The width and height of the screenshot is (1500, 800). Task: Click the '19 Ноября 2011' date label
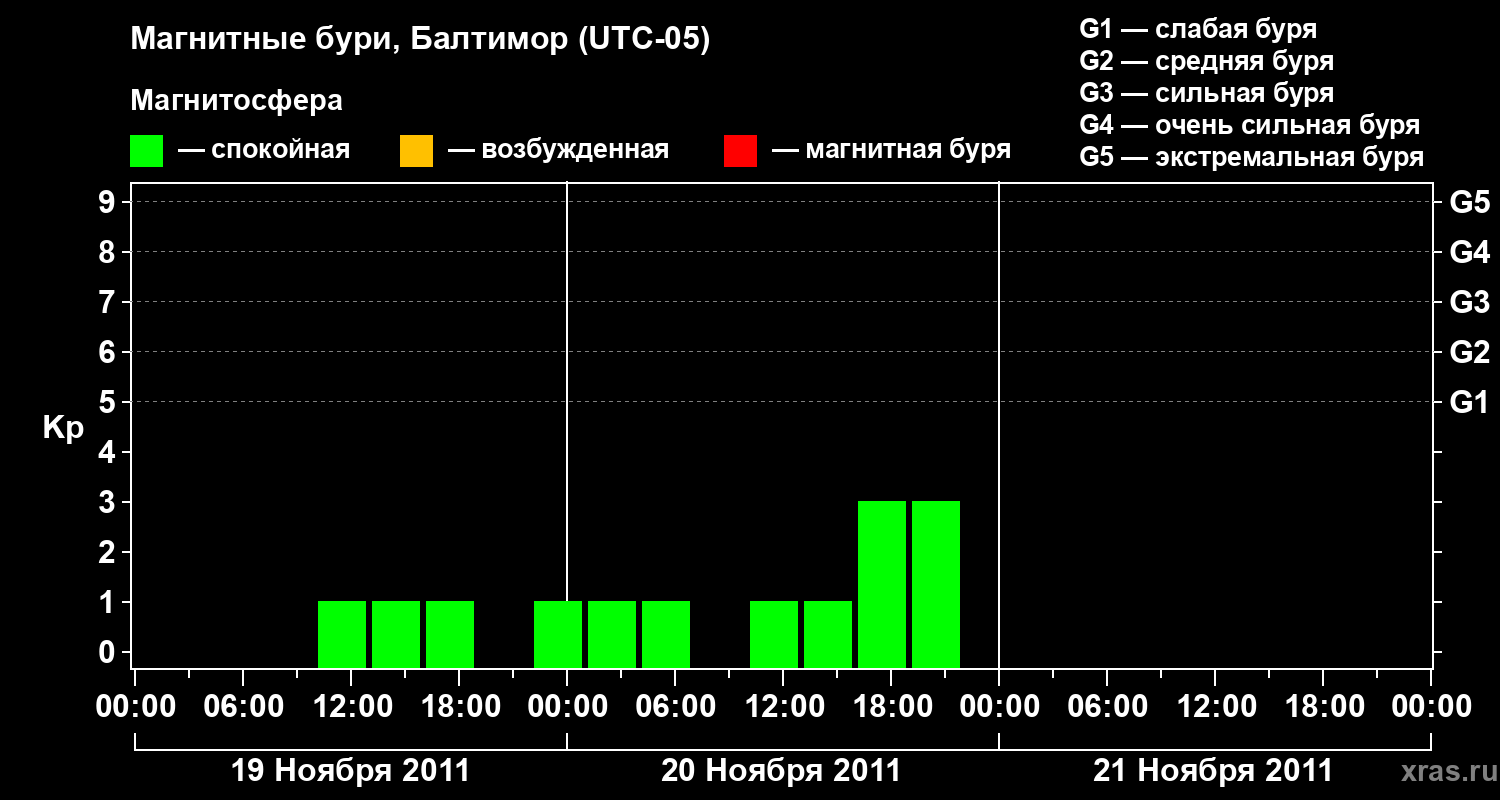350,771
